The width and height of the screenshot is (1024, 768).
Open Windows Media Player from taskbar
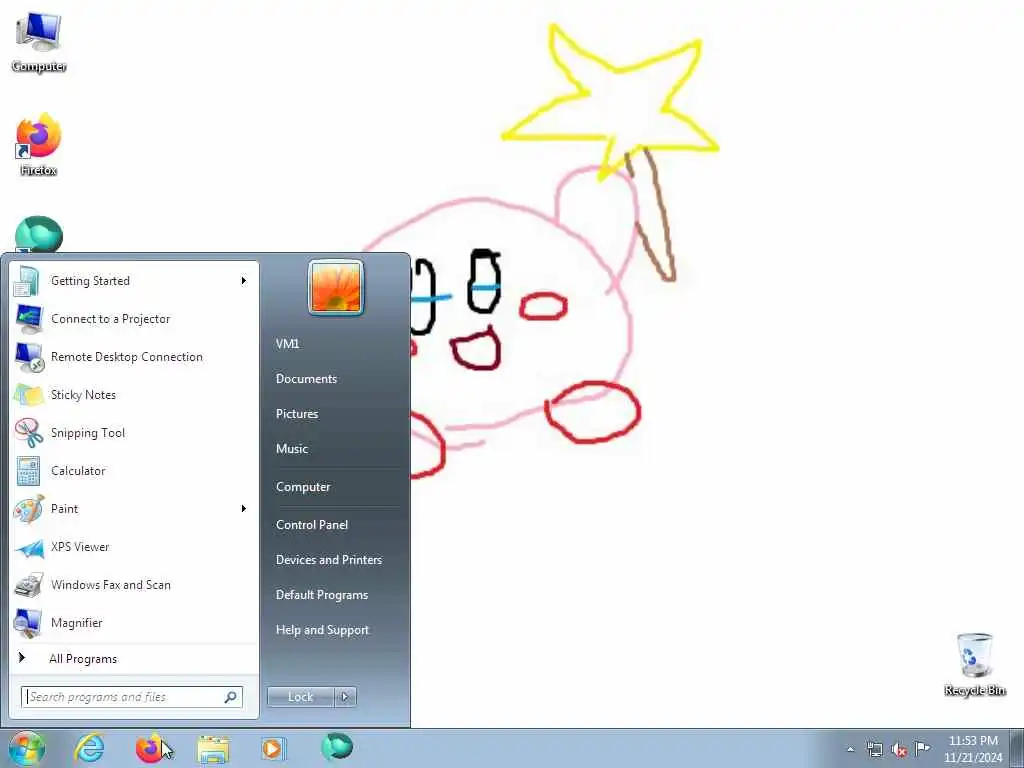tap(272, 748)
